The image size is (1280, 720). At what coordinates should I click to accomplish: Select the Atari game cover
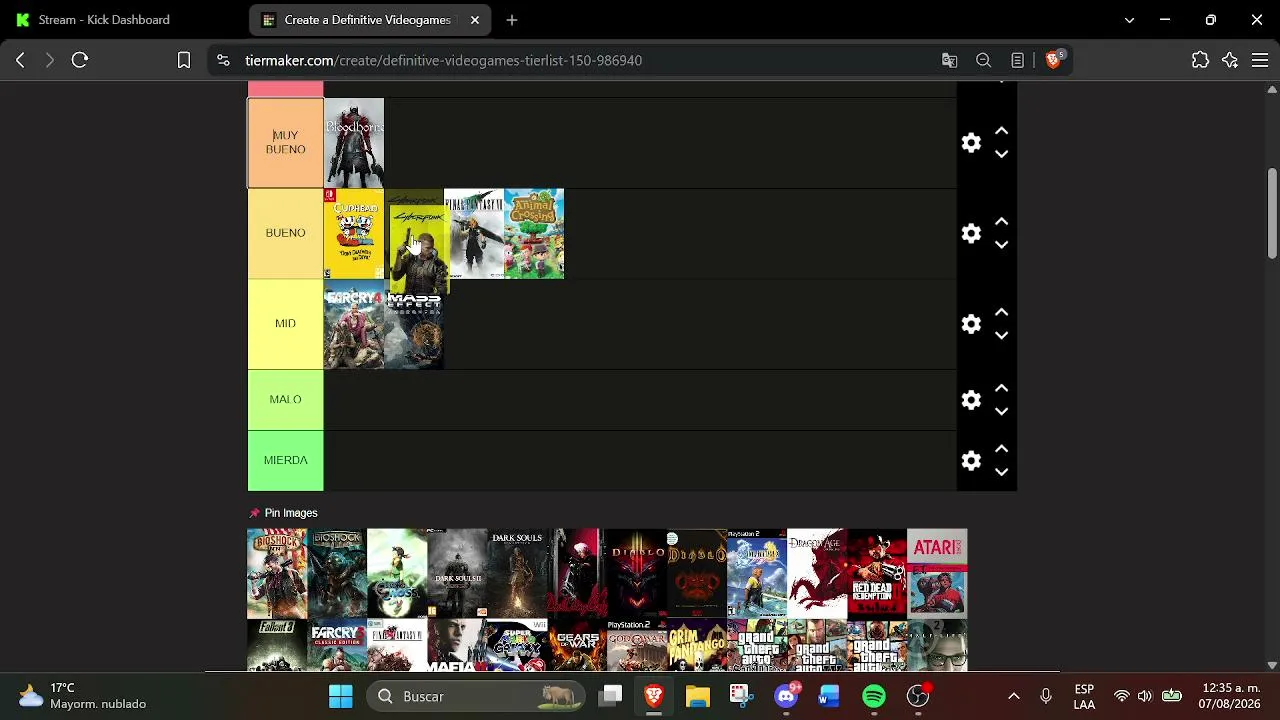(937, 574)
